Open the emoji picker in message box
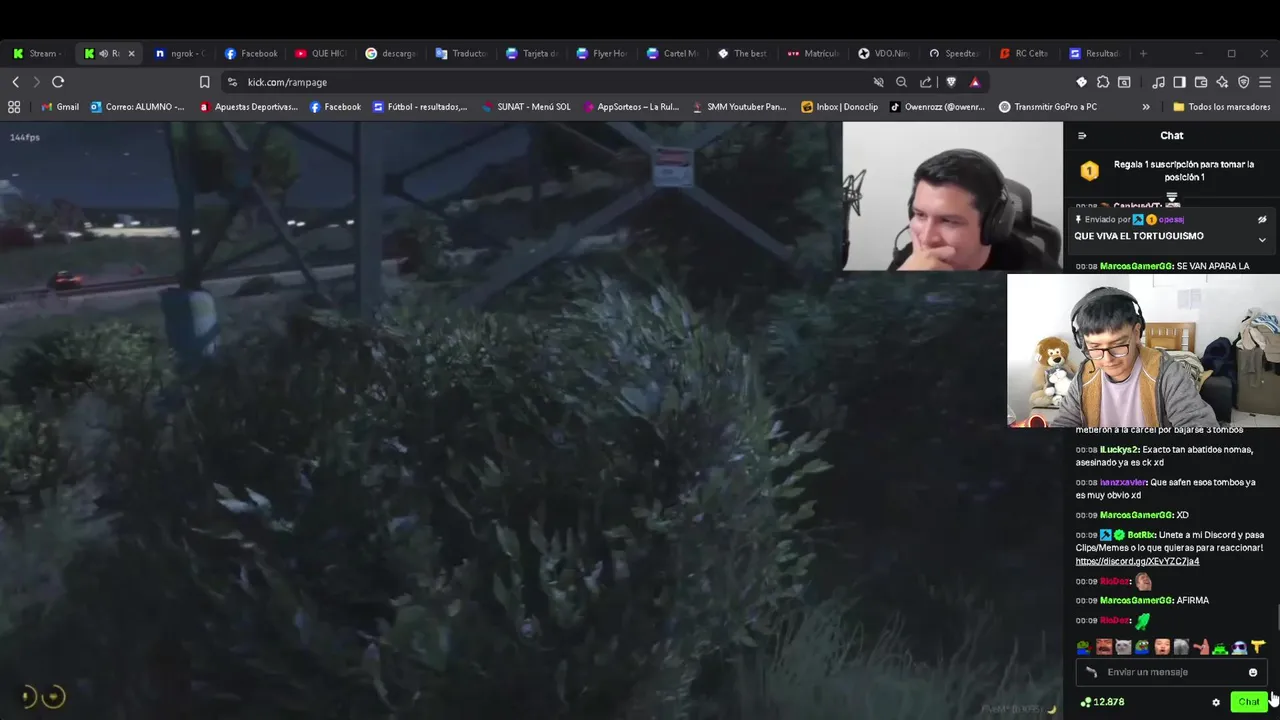The width and height of the screenshot is (1280, 720). (x=1253, y=672)
